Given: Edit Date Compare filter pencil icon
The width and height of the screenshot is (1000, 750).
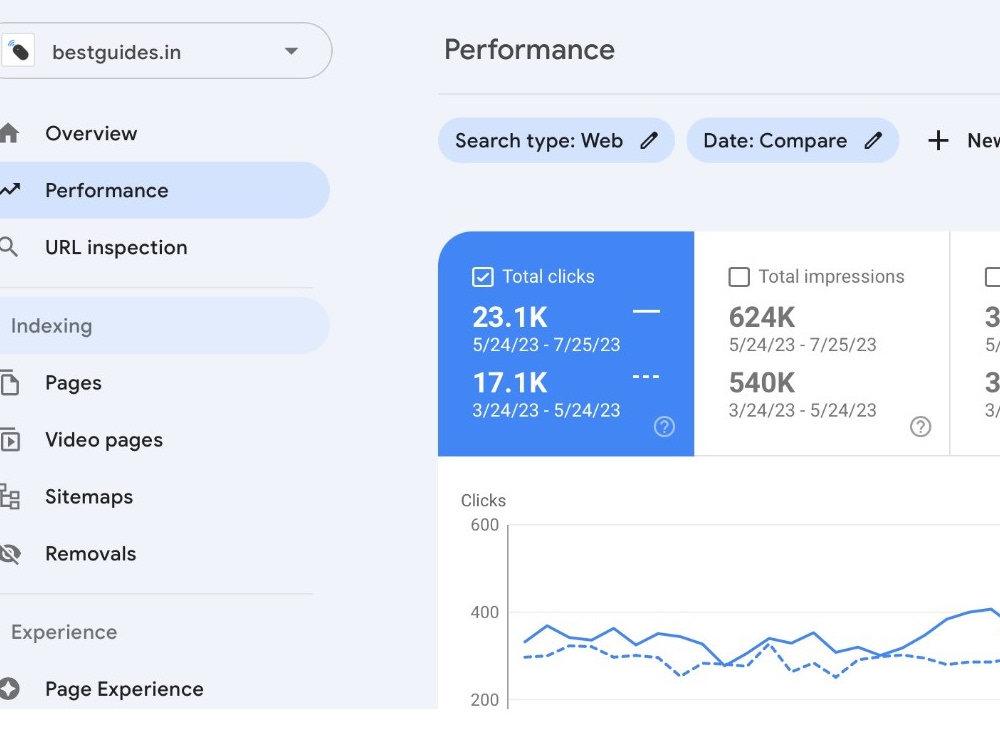Looking at the screenshot, I should pos(873,140).
